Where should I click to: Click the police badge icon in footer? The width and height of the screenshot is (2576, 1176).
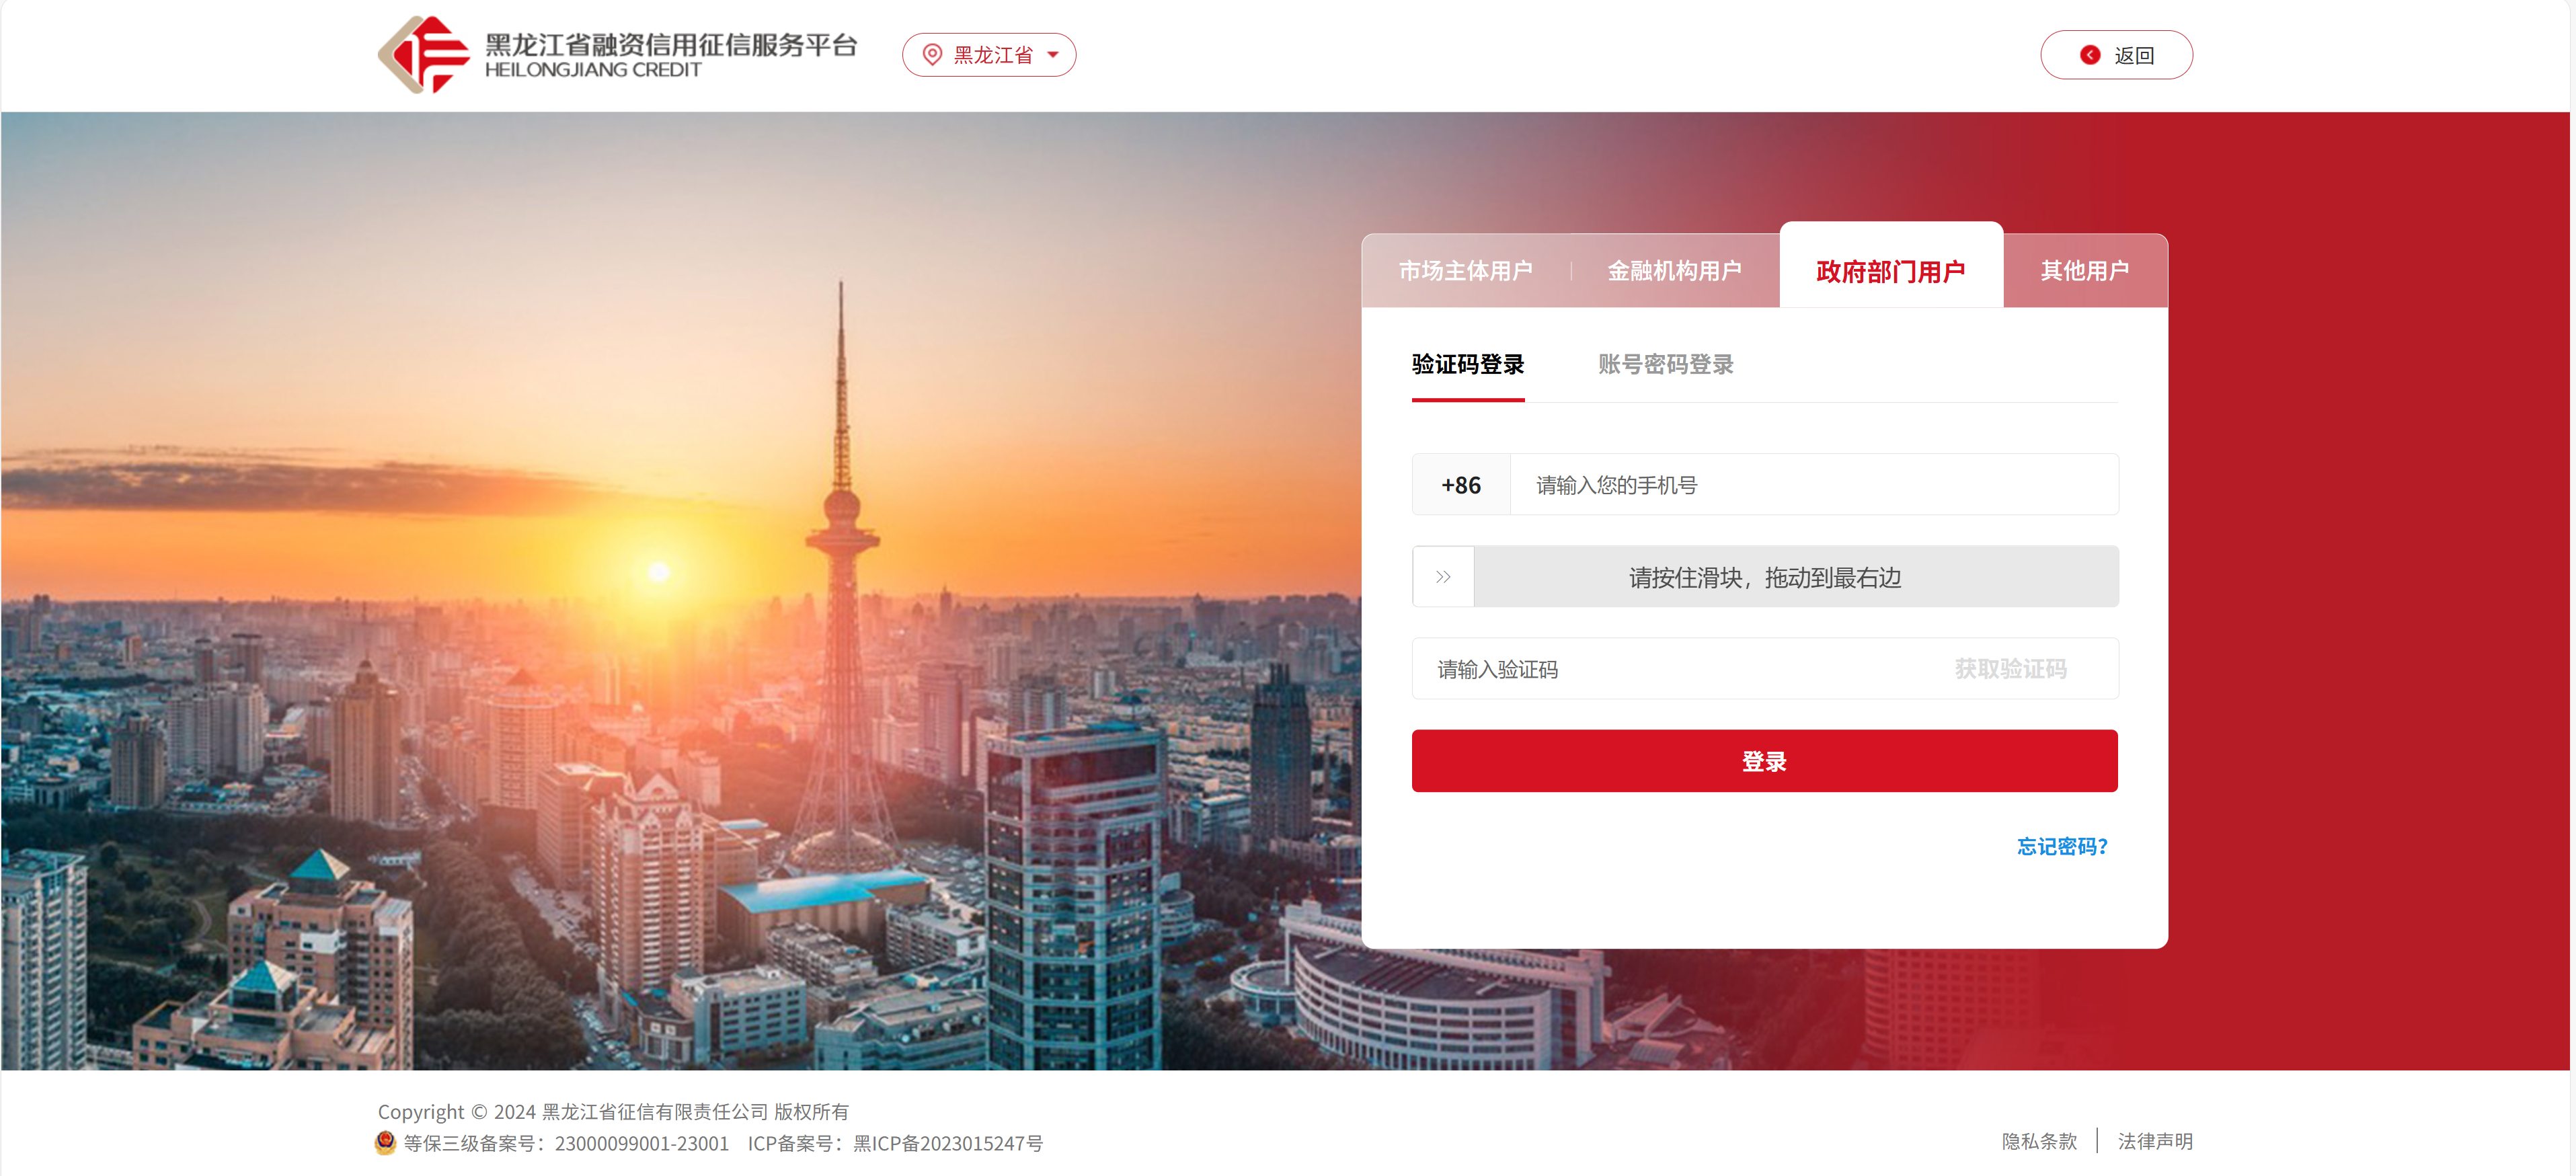click(385, 1142)
